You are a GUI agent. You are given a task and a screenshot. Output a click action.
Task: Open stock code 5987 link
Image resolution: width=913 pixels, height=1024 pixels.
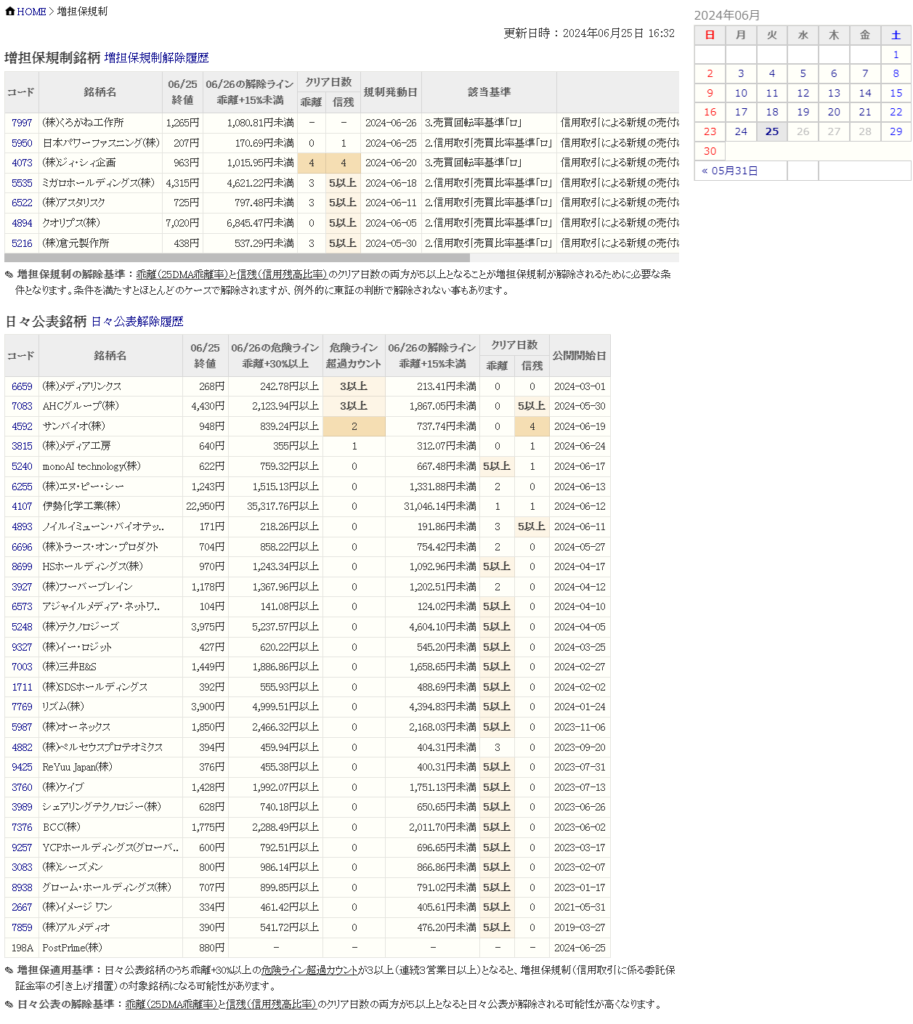click(22, 727)
